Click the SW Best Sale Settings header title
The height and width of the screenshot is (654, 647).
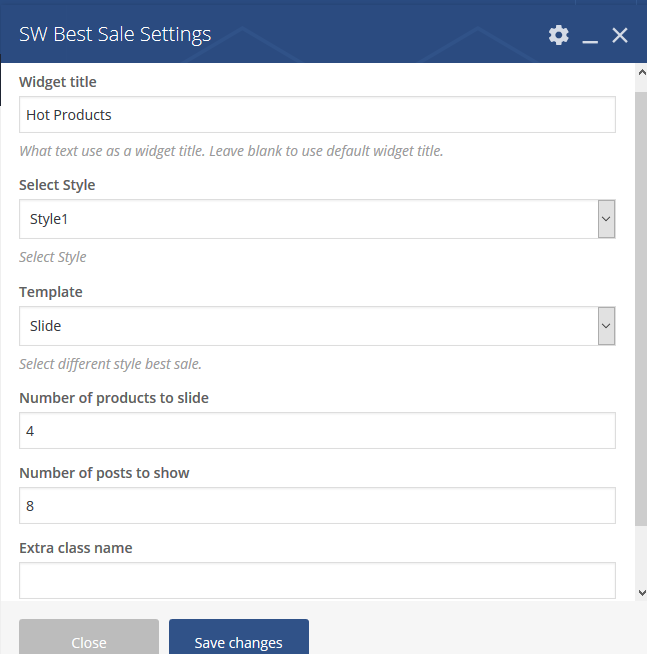pyautogui.click(x=115, y=35)
